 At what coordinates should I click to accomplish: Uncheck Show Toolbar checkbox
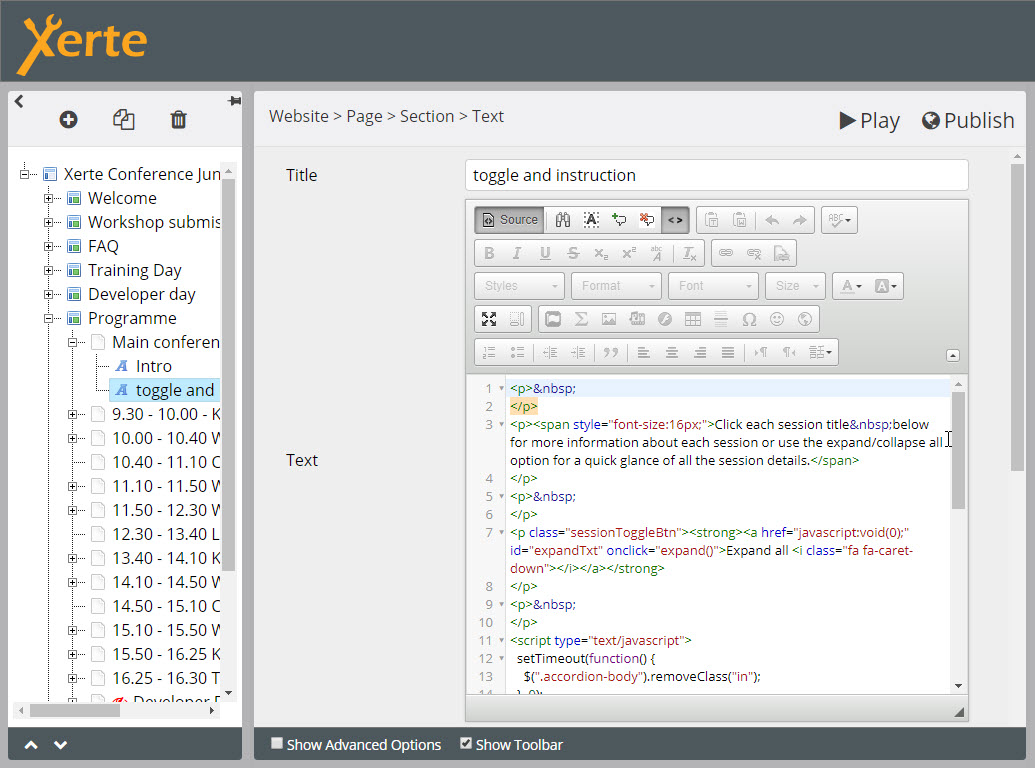point(466,744)
